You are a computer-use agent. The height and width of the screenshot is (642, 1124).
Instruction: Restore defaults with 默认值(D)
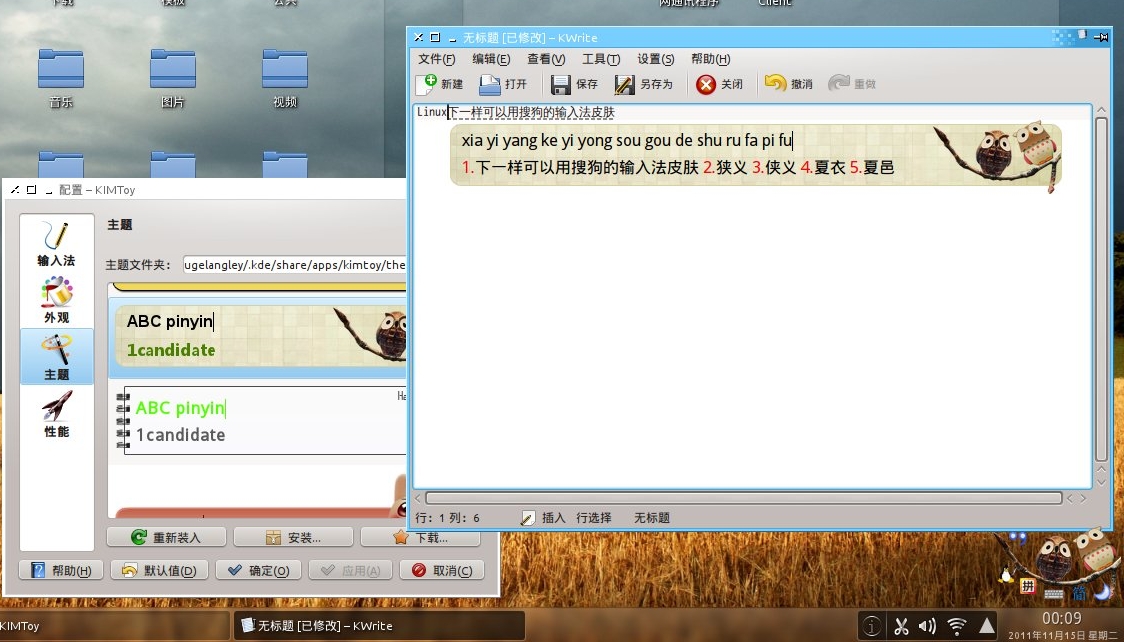(x=159, y=570)
